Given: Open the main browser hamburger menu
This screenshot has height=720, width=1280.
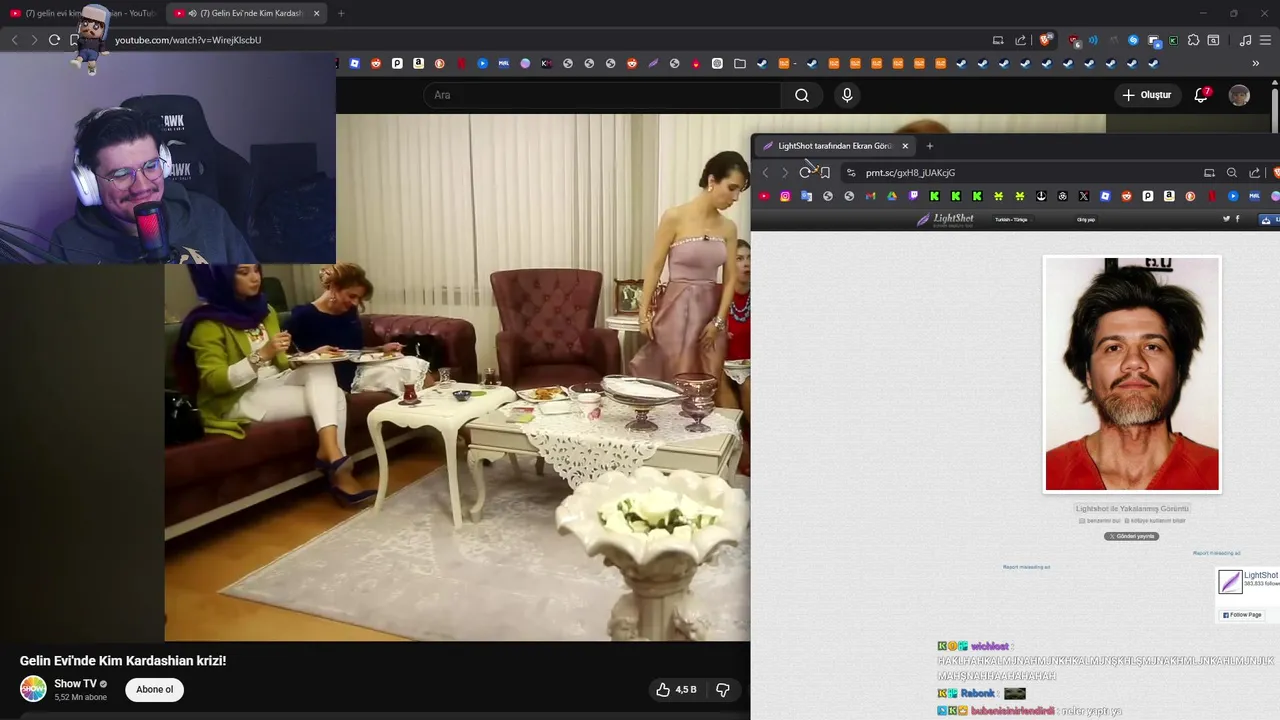Looking at the screenshot, I should click(x=1266, y=40).
